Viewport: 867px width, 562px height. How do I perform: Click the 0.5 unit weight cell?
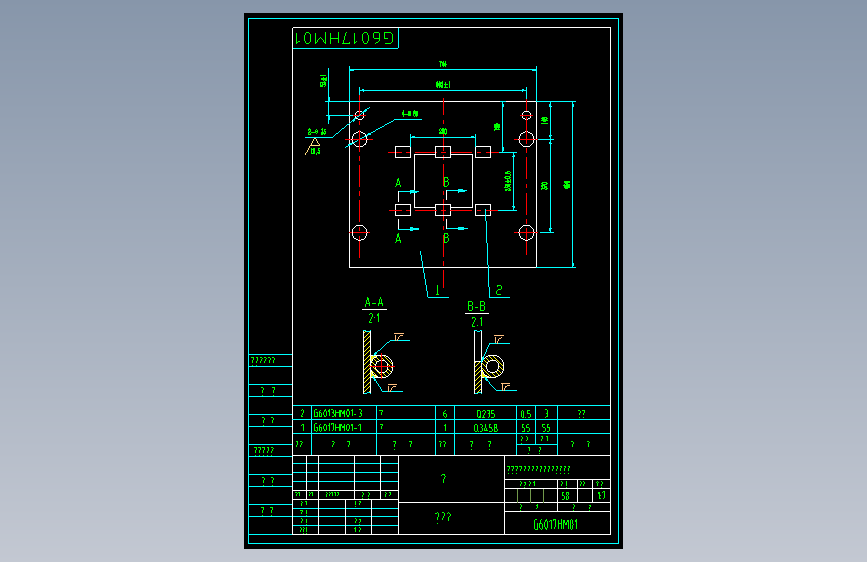[525, 414]
